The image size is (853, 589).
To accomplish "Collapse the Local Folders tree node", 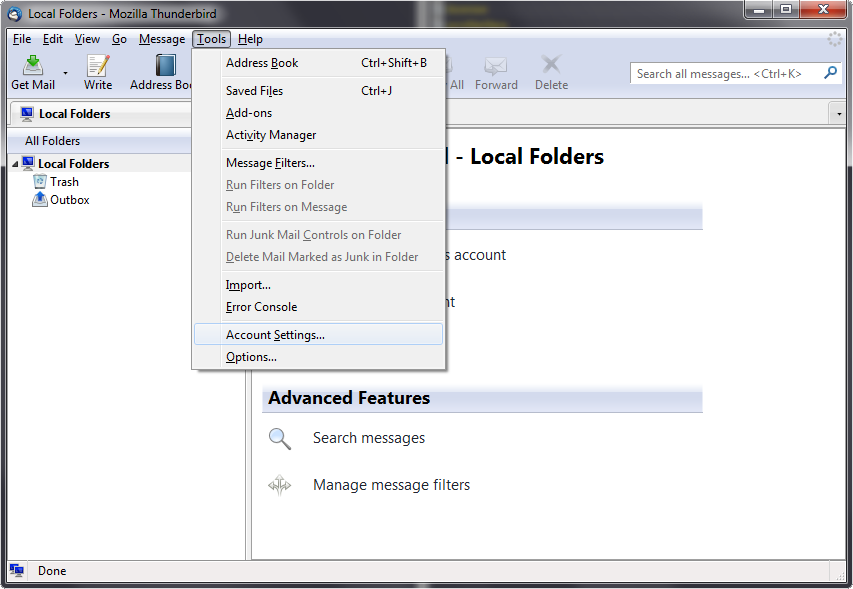I will [15, 164].
